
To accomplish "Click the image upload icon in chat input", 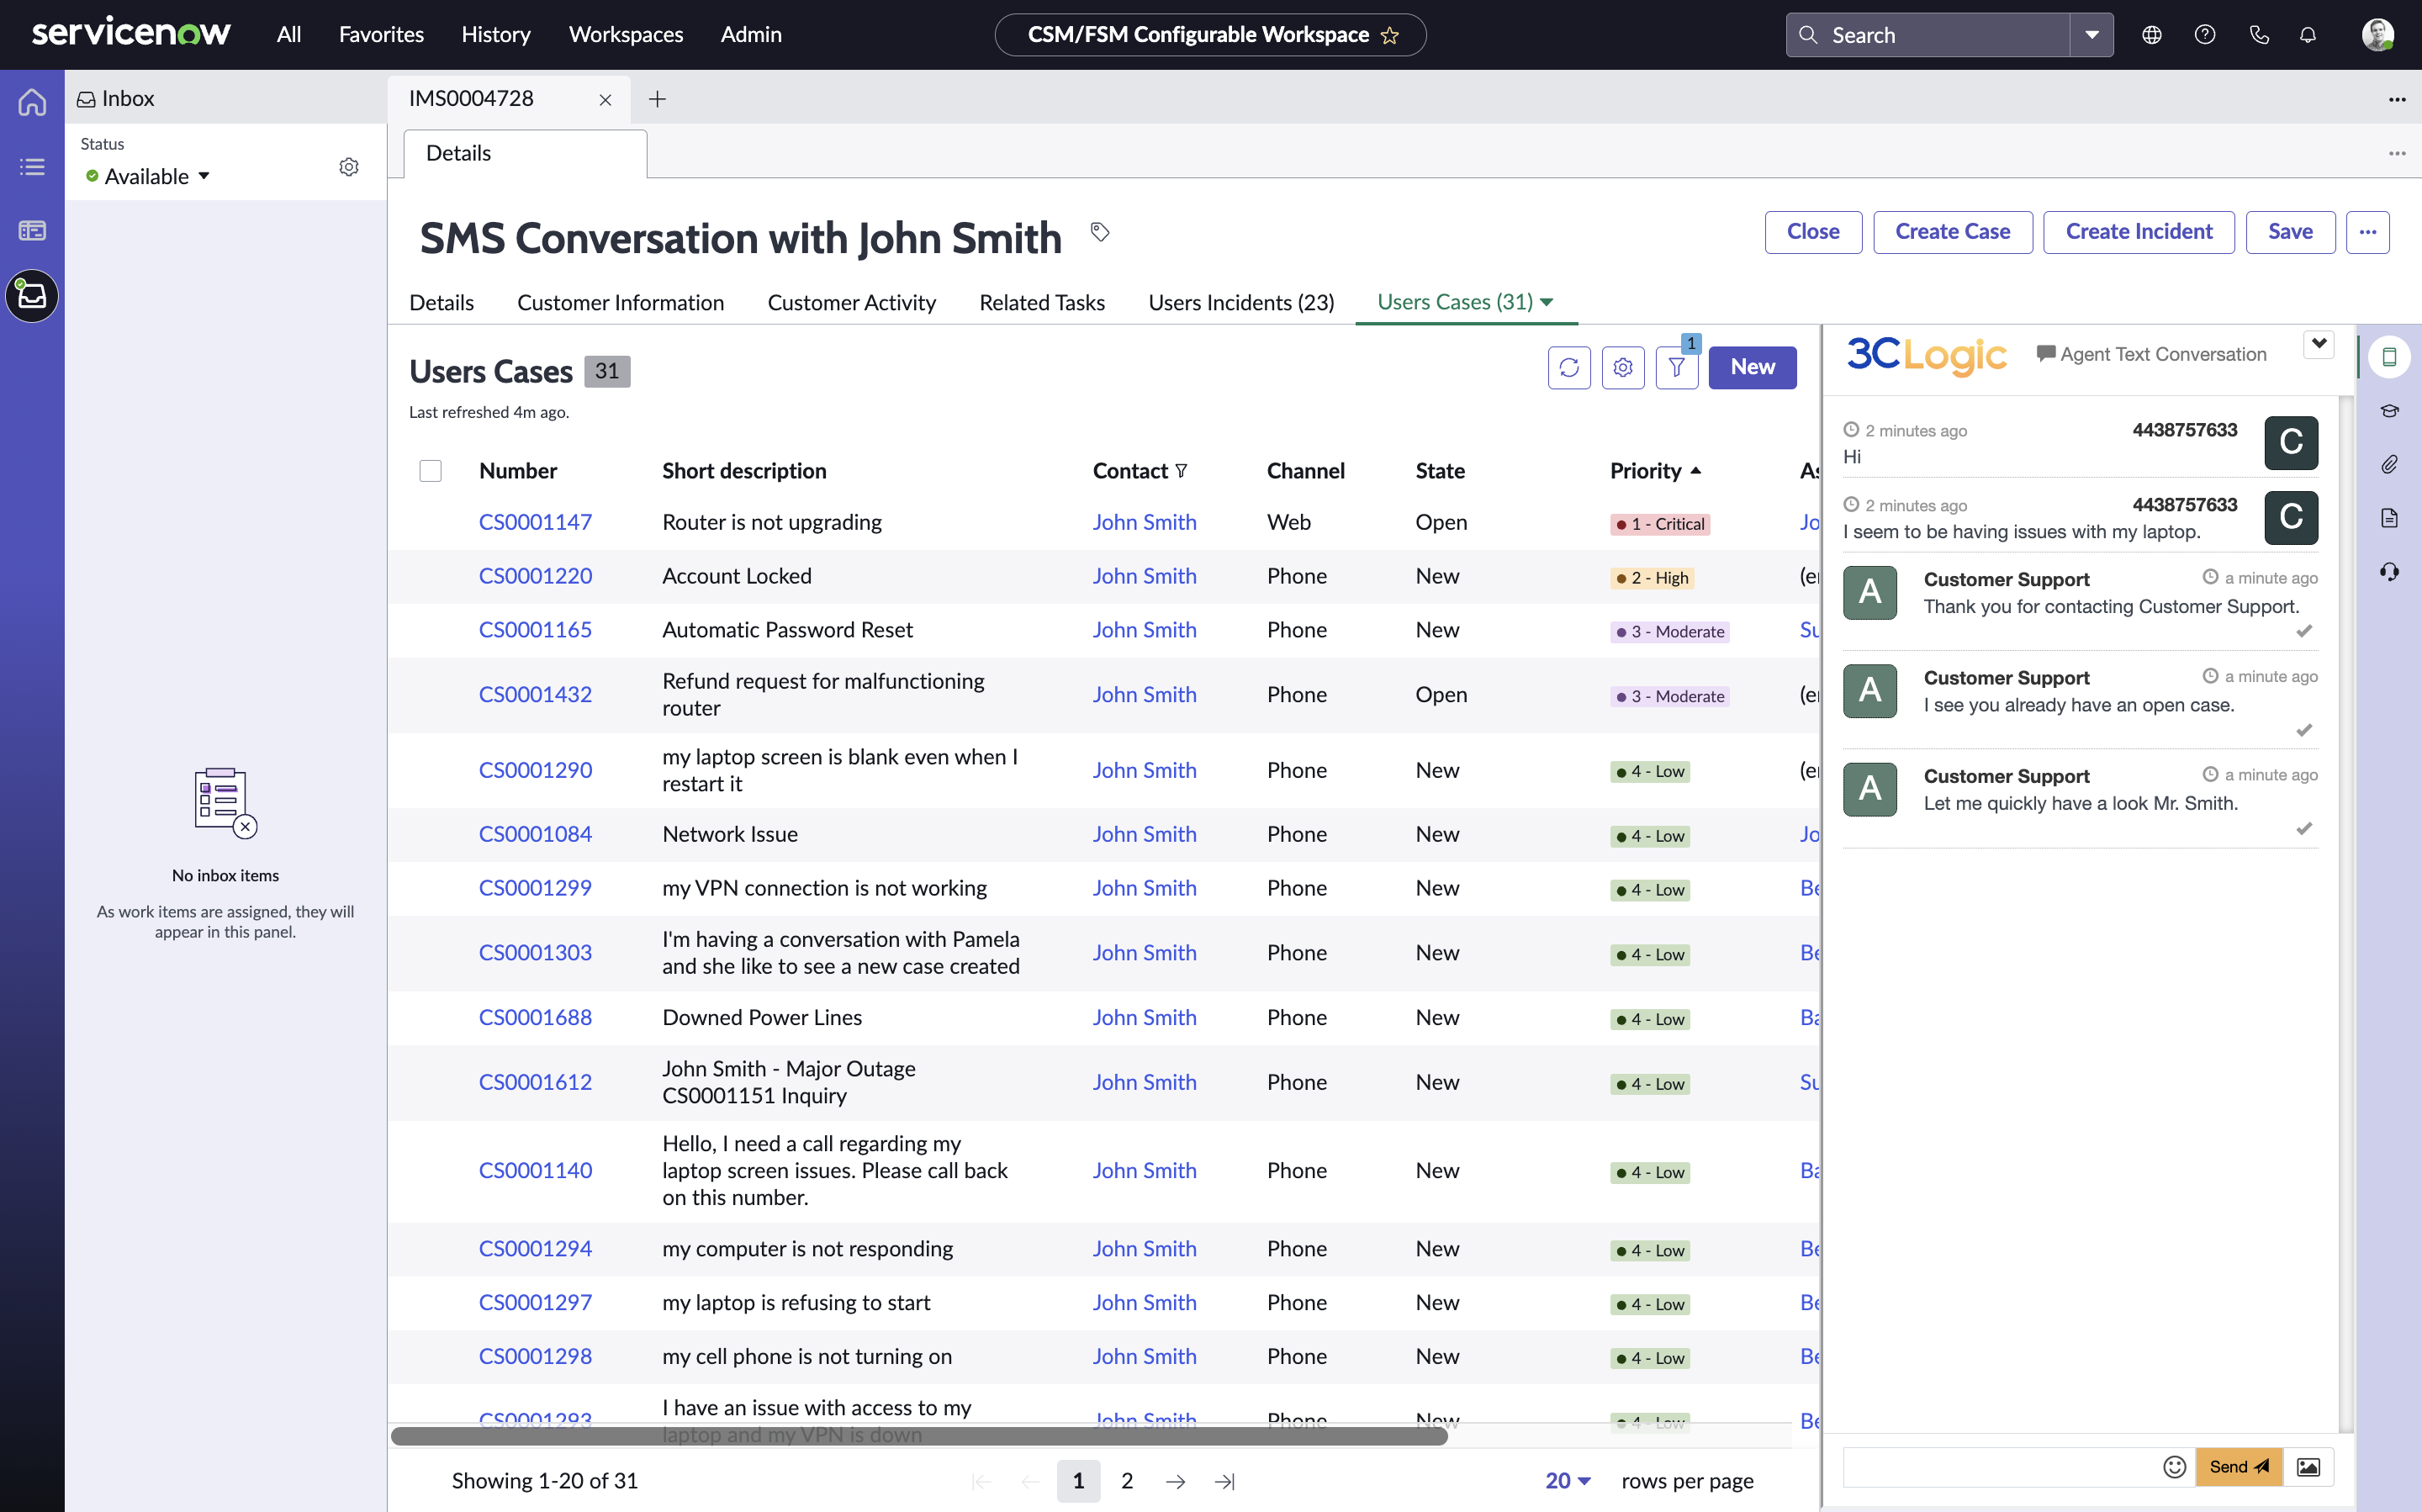I will coord(2308,1465).
